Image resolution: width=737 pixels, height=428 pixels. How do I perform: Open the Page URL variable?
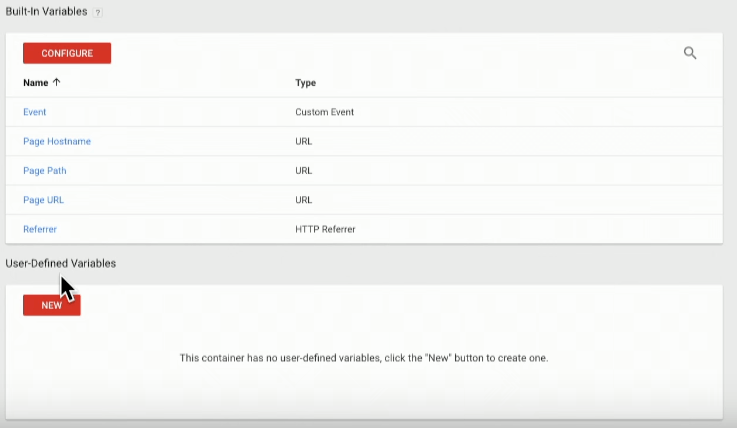[x=44, y=200]
